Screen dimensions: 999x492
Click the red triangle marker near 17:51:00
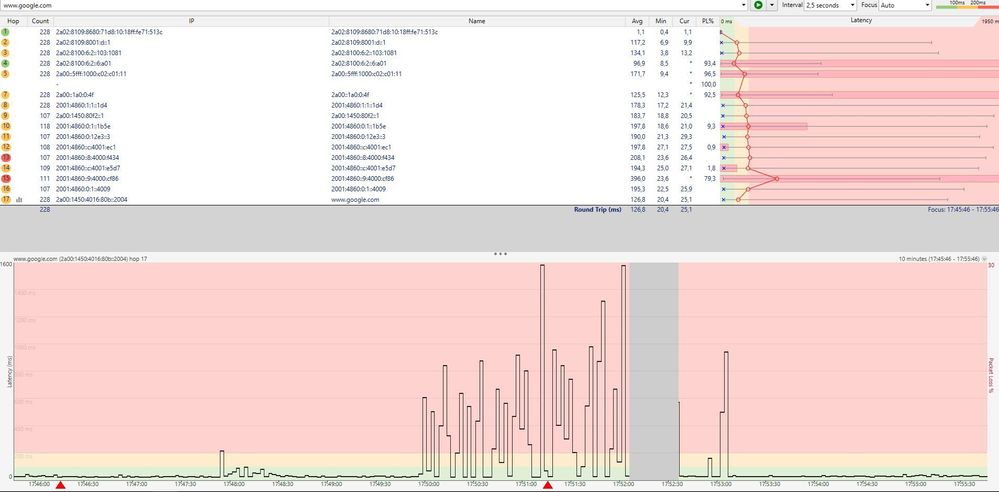point(547,486)
